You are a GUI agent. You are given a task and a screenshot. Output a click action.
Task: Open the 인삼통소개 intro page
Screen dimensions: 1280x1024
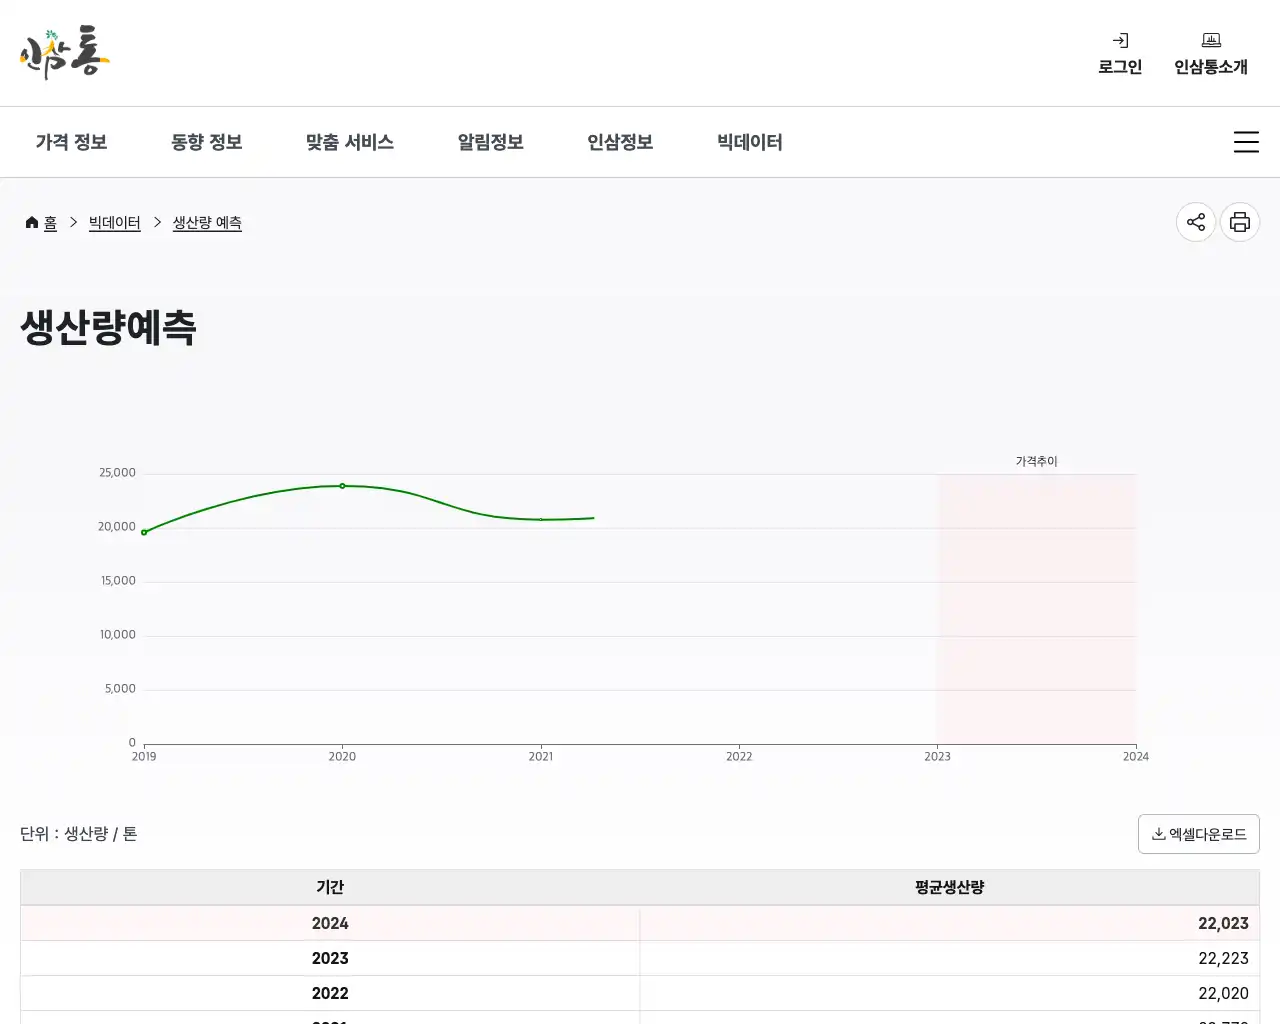pos(1211,54)
